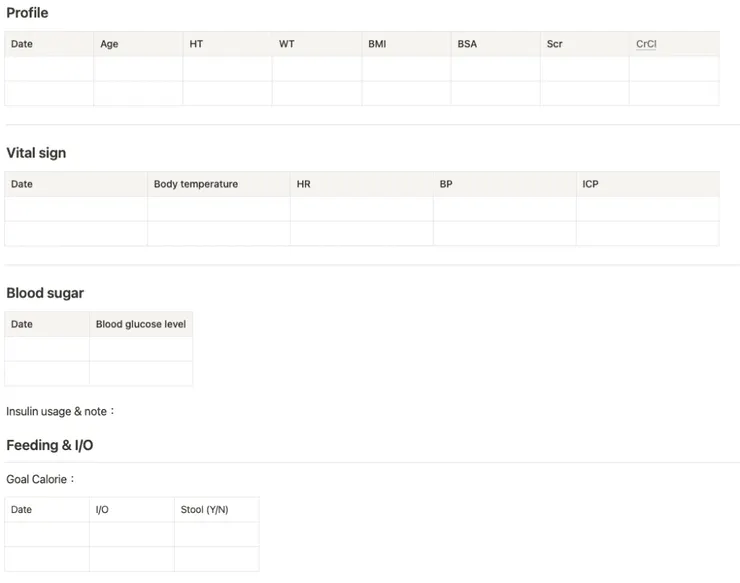Click the CrCl column header
This screenshot has width=740, height=583.
pos(646,44)
